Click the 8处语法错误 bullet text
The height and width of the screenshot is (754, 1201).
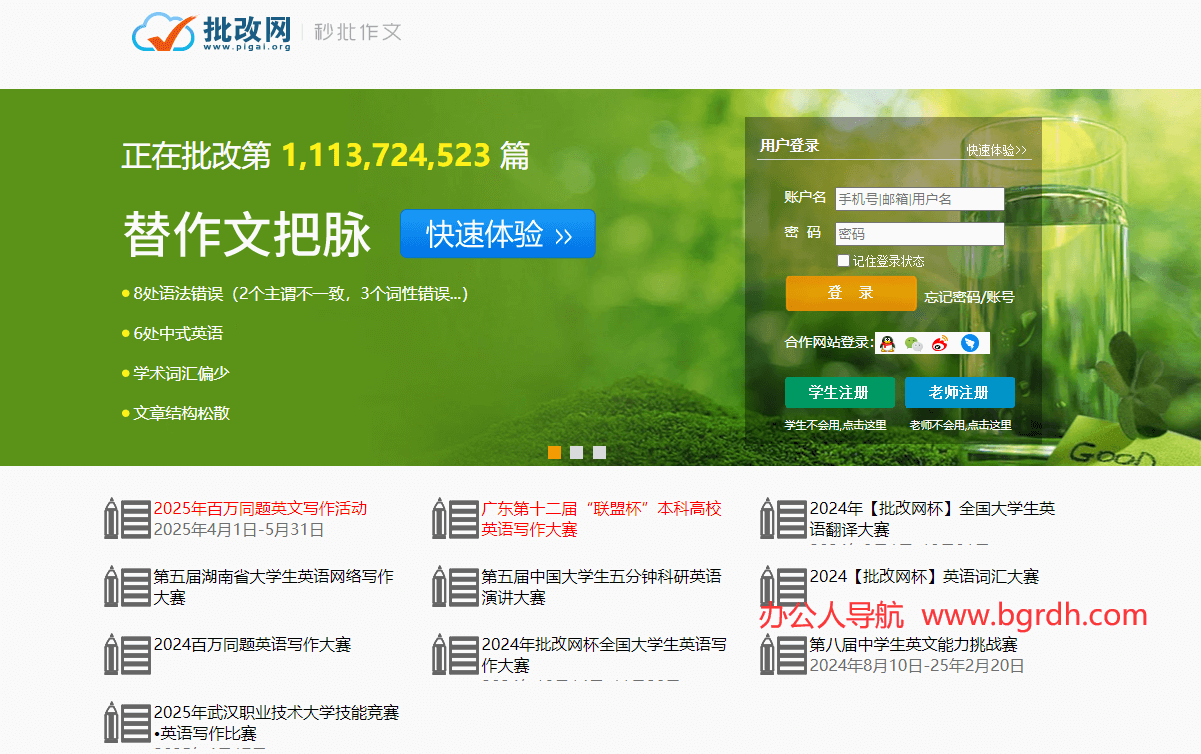(x=301, y=294)
